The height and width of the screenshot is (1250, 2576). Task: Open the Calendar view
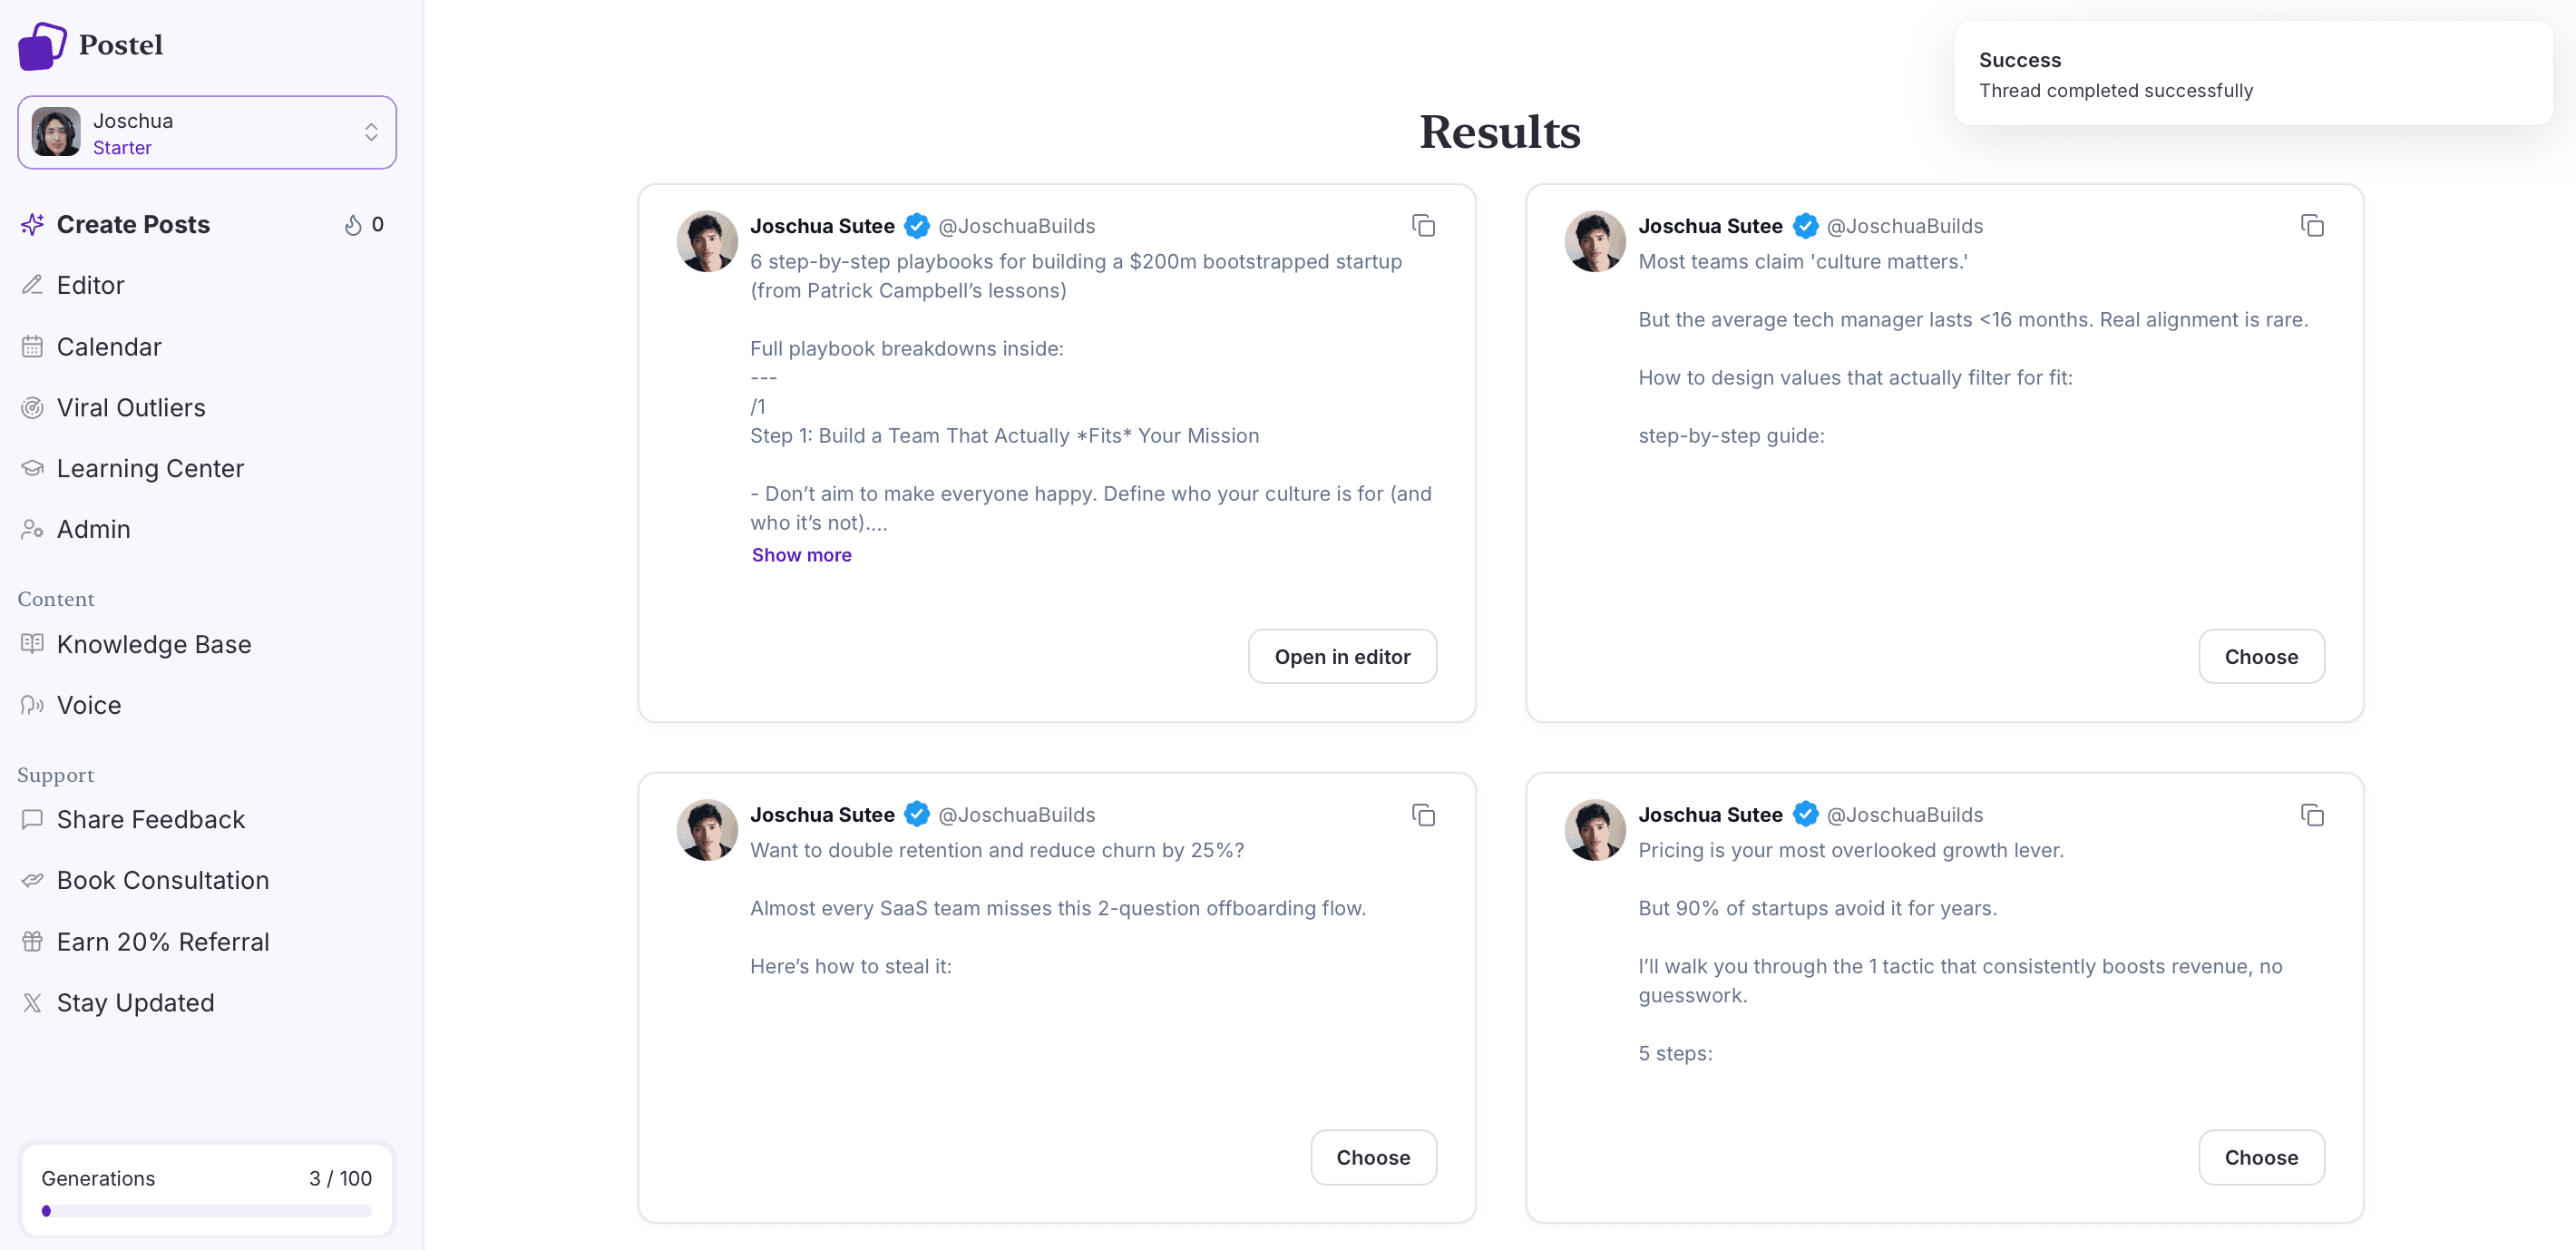[109, 346]
